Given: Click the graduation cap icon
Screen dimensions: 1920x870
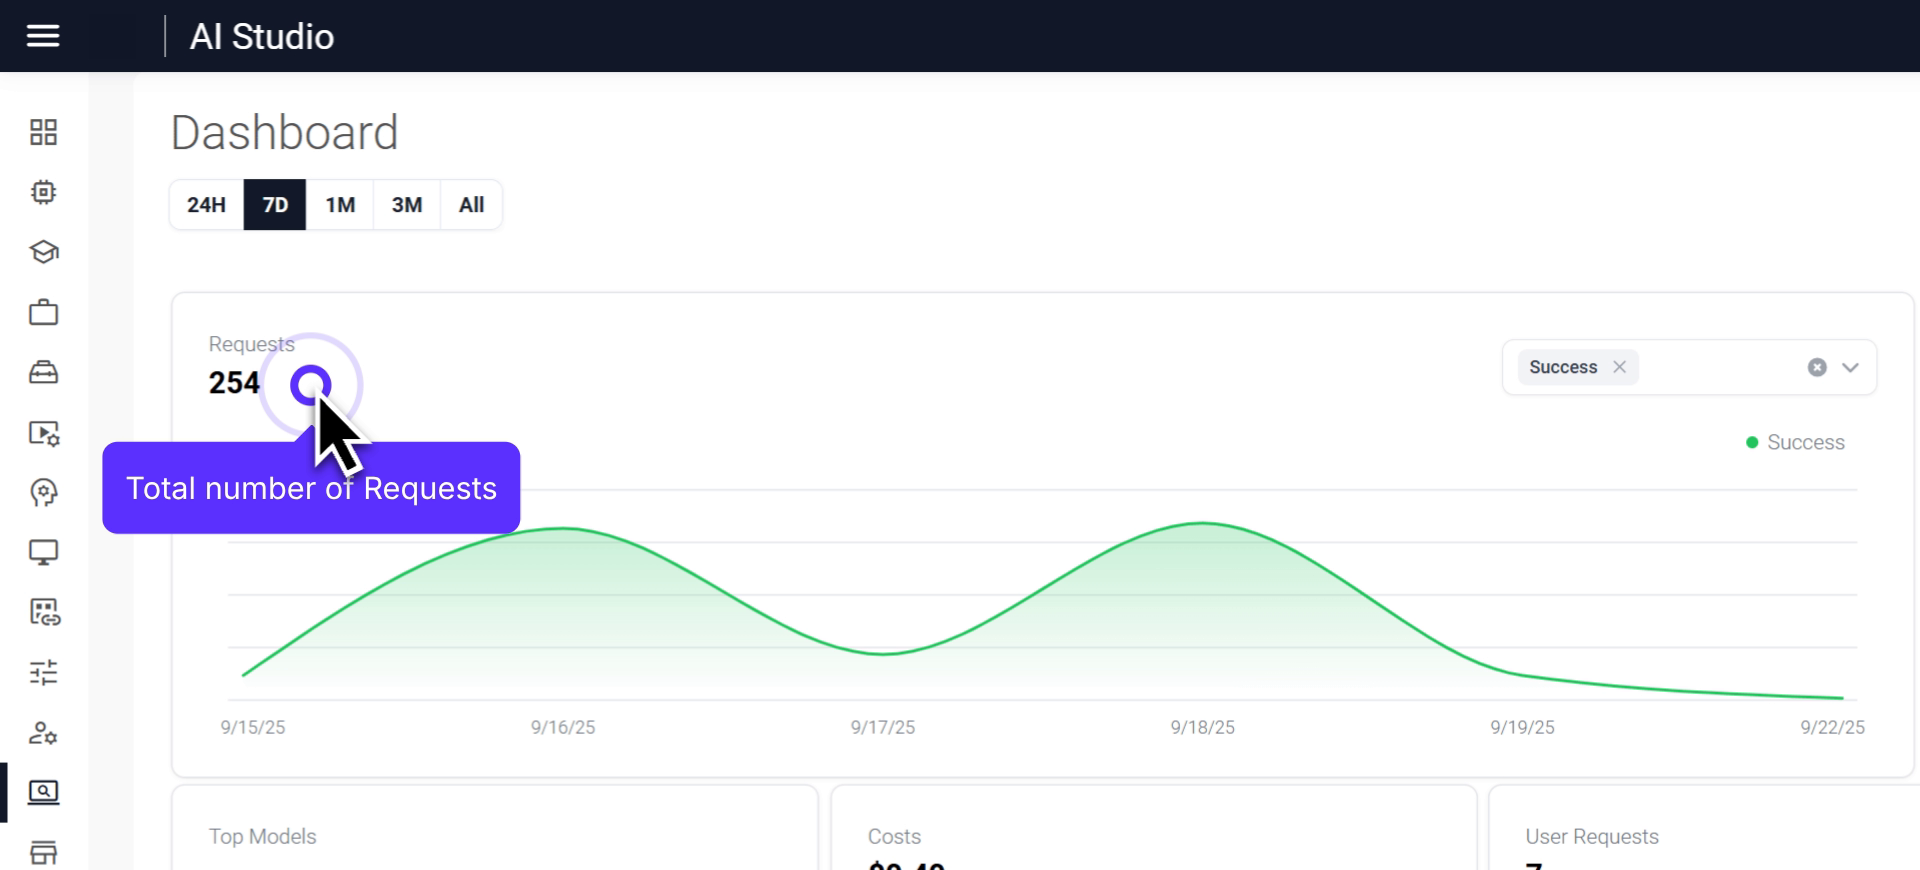Looking at the screenshot, I should pyautogui.click(x=43, y=252).
